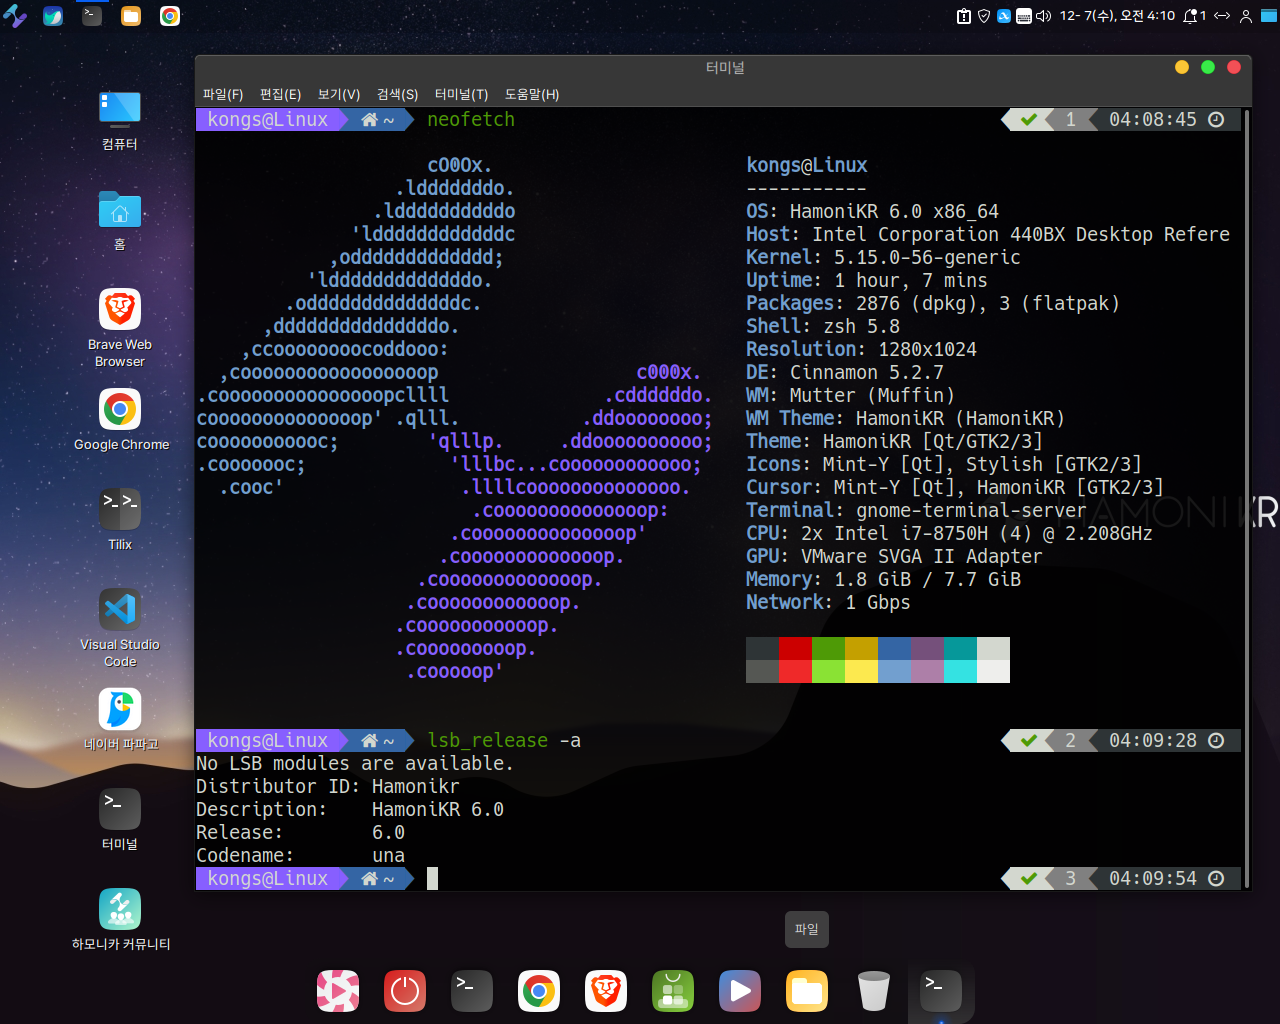
Task: Click the red power icon in dock
Action: point(405,991)
